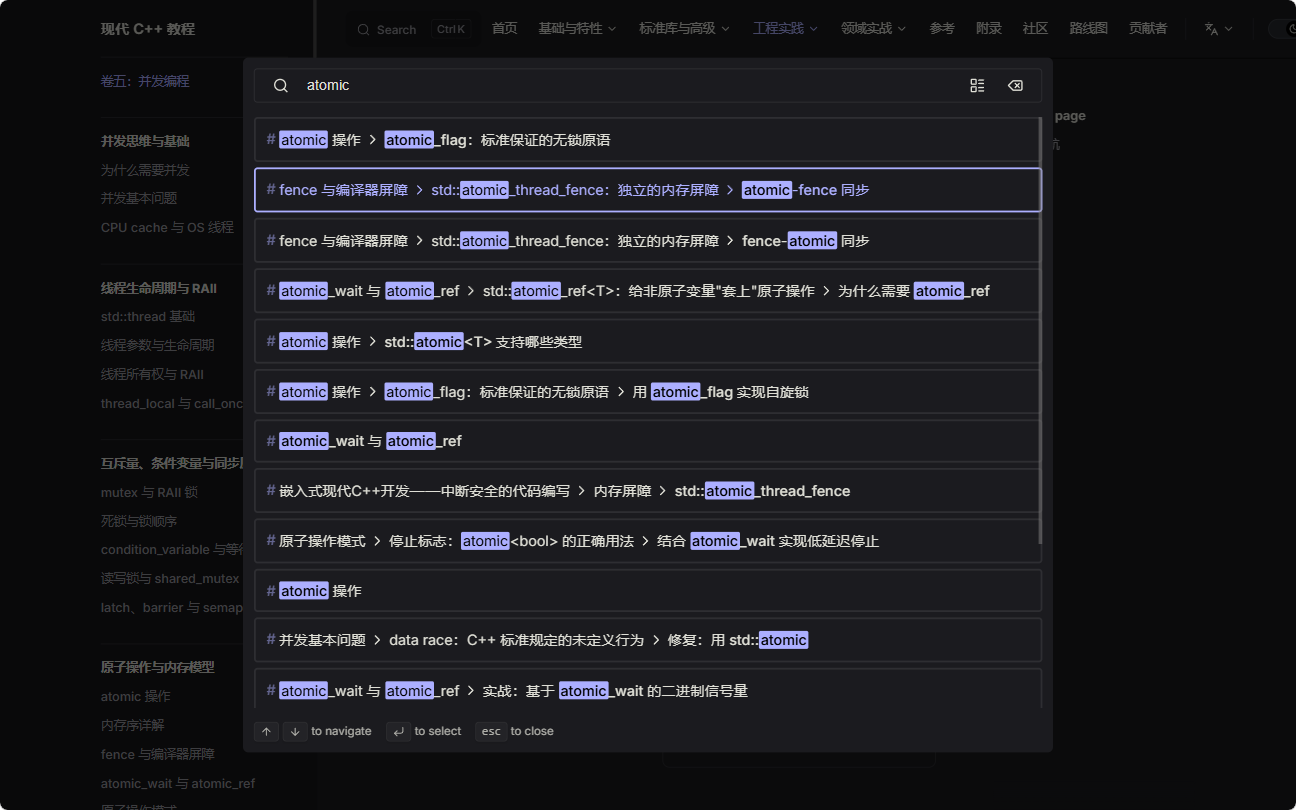Open result "用 atomic_flag 实现自旋锁"
Viewport: 1296px width, 810px height.
pos(647,392)
